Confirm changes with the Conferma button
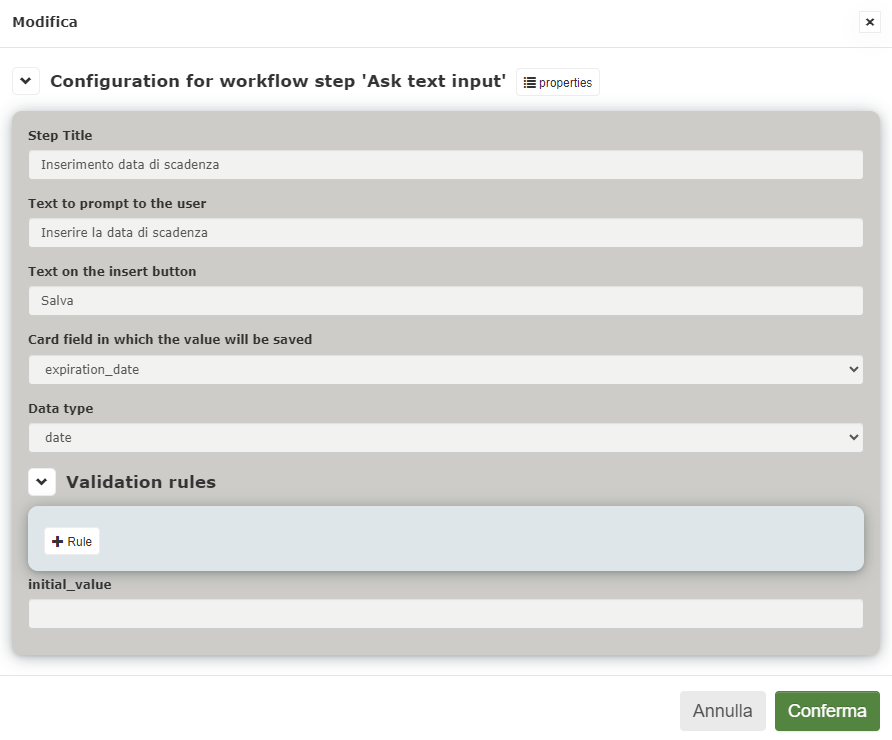 tap(827, 710)
